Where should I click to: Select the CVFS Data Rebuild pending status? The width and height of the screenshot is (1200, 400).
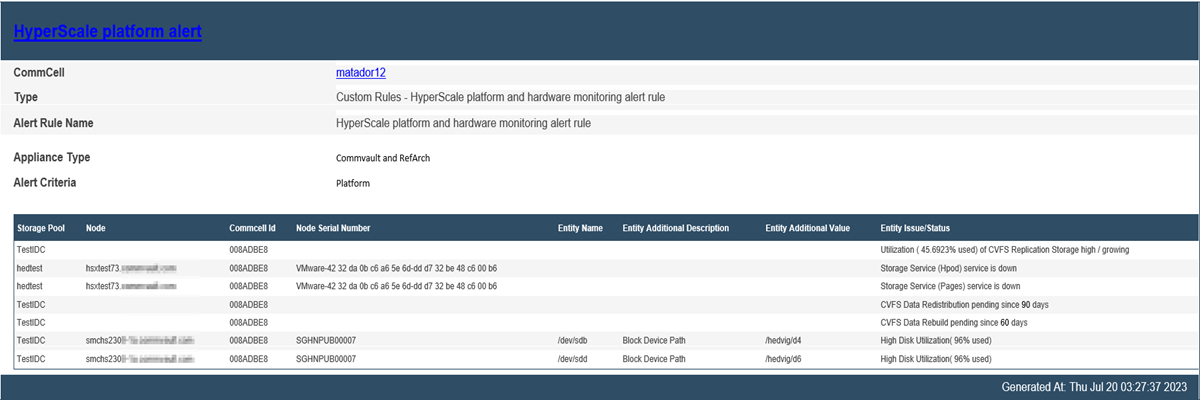click(x=953, y=323)
